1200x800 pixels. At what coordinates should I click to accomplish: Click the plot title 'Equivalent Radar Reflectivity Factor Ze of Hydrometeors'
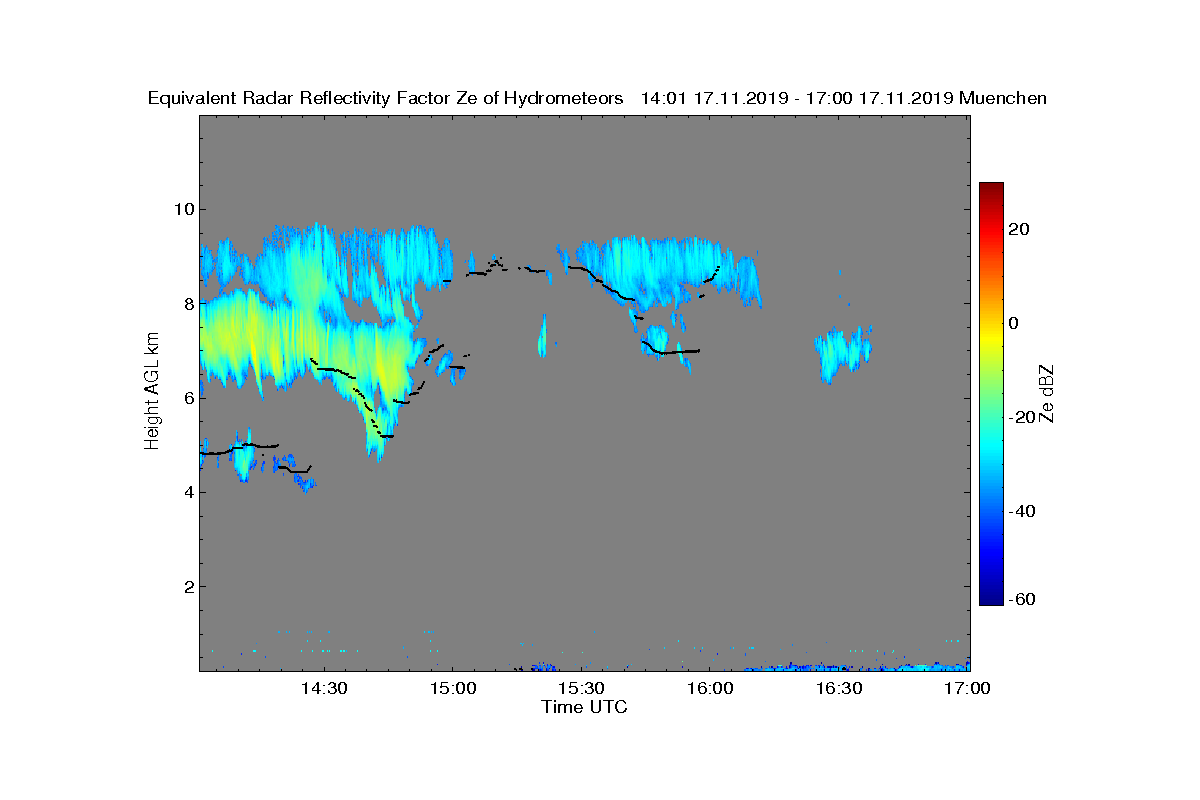point(385,98)
